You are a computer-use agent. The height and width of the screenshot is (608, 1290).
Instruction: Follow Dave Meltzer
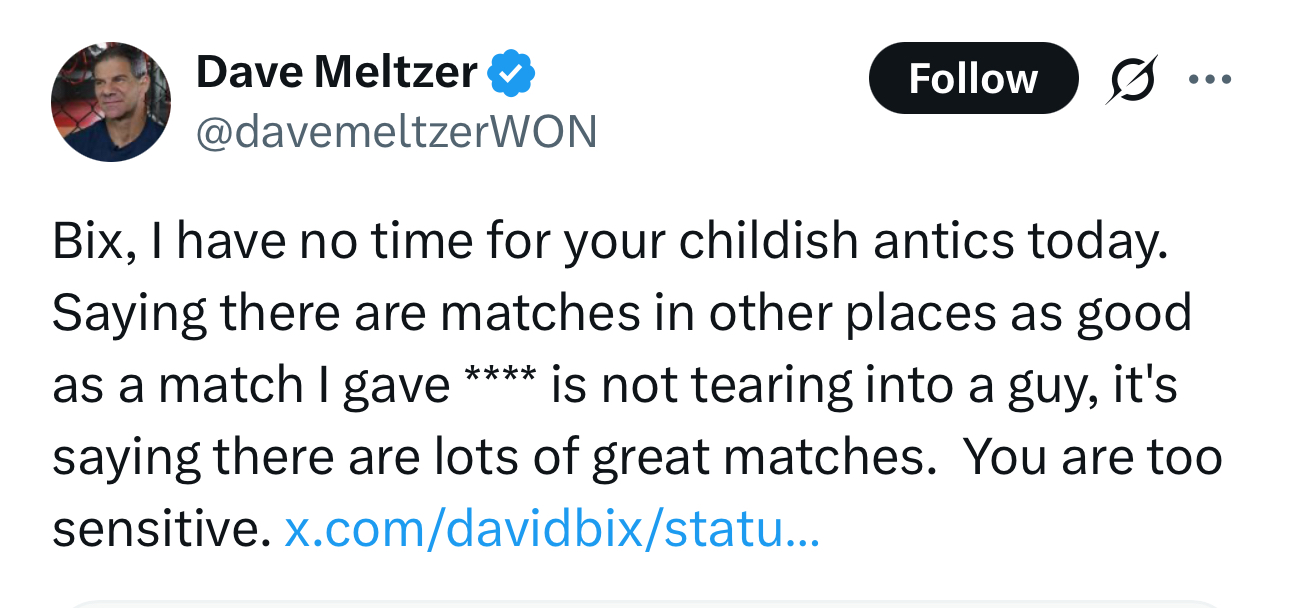(x=972, y=79)
